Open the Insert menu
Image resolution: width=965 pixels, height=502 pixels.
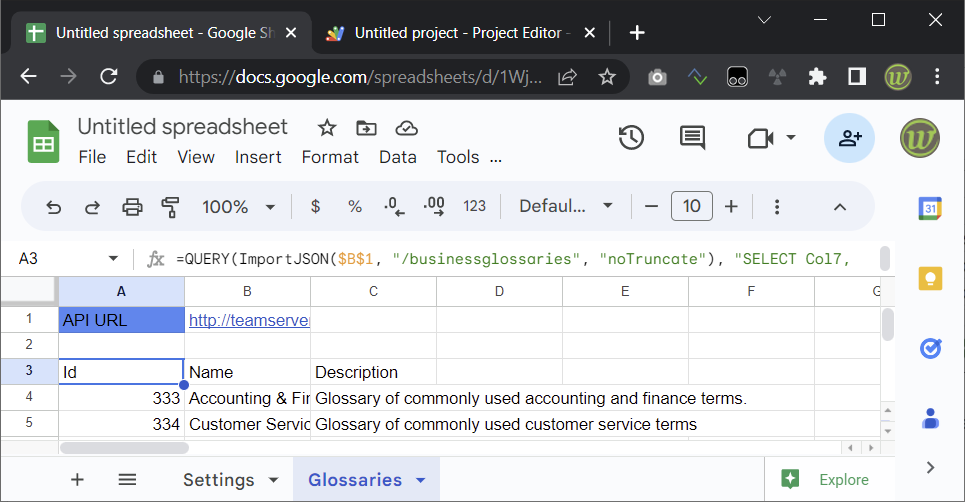(258, 157)
